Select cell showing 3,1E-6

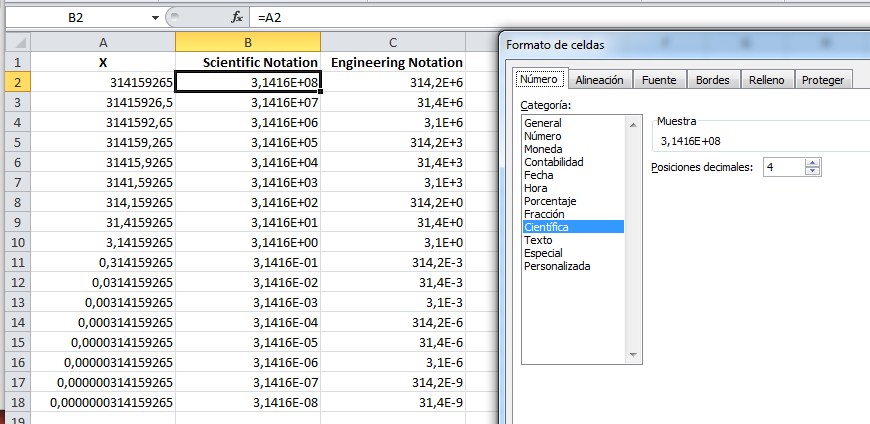tap(393, 362)
